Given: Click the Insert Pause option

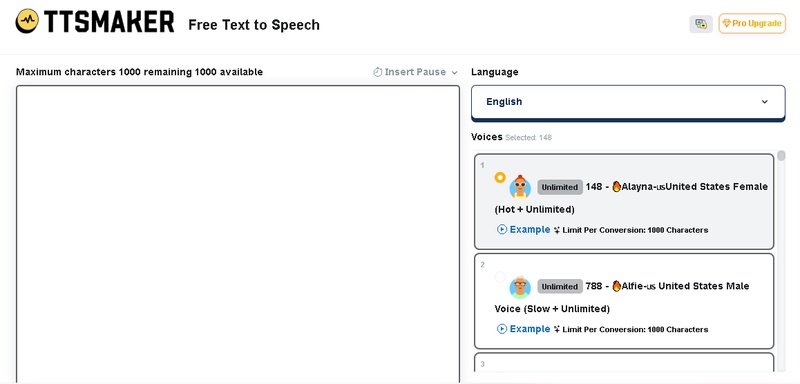Looking at the screenshot, I should [x=415, y=72].
